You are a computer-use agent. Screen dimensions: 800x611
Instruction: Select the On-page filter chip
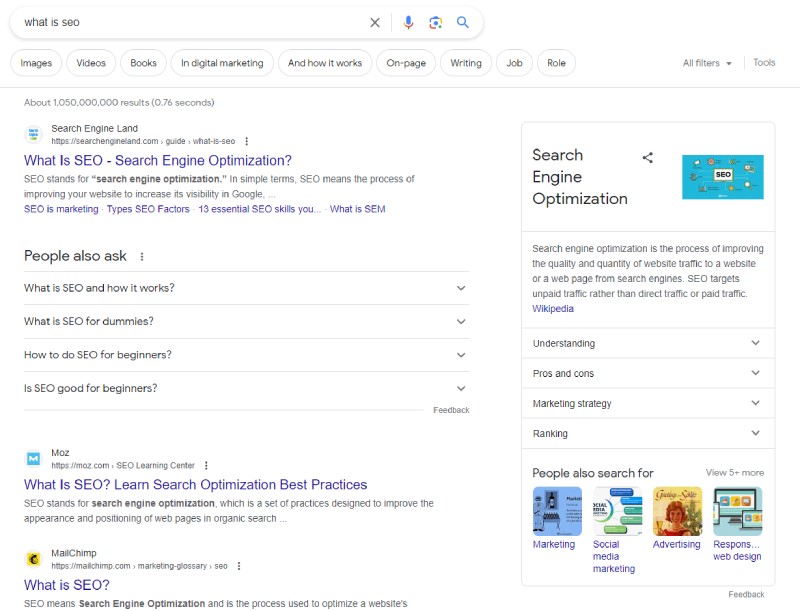coord(406,63)
